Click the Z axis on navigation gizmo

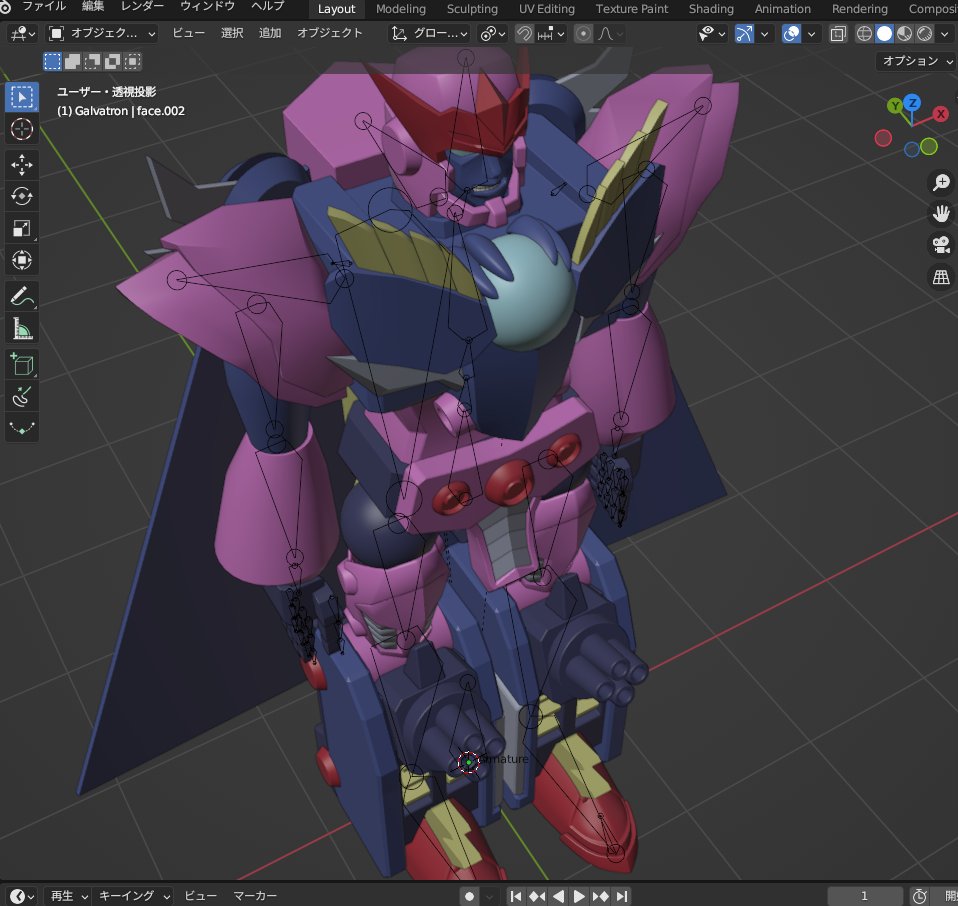(912, 102)
